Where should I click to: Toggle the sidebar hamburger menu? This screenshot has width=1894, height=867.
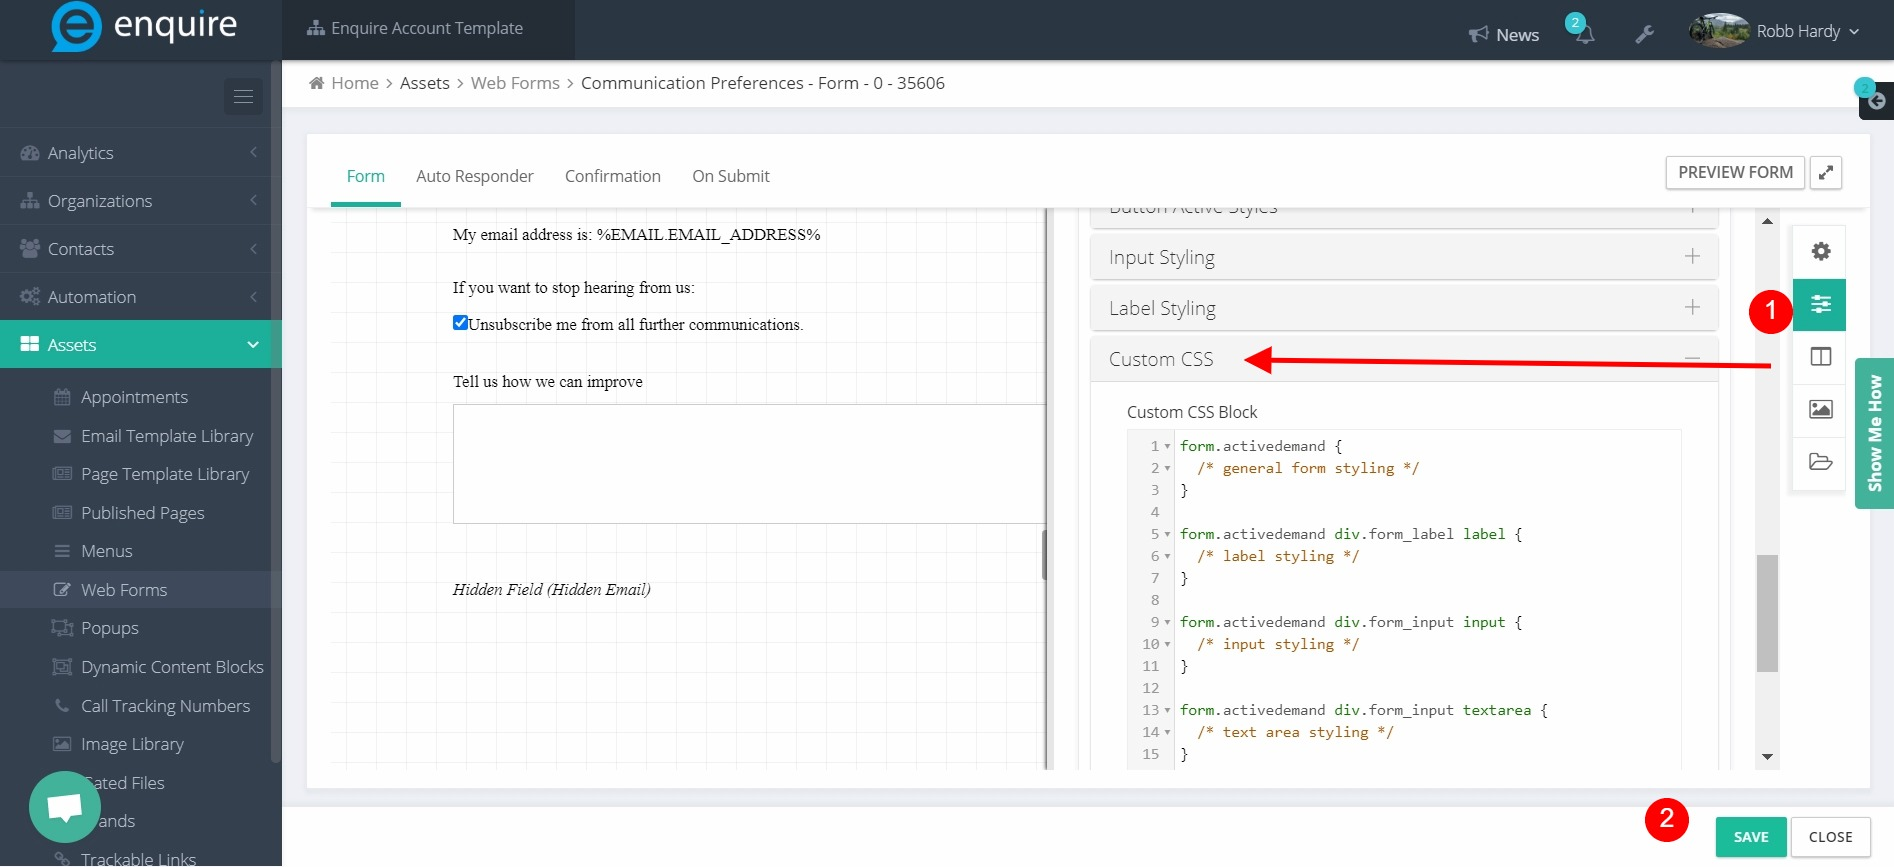pyautogui.click(x=243, y=96)
